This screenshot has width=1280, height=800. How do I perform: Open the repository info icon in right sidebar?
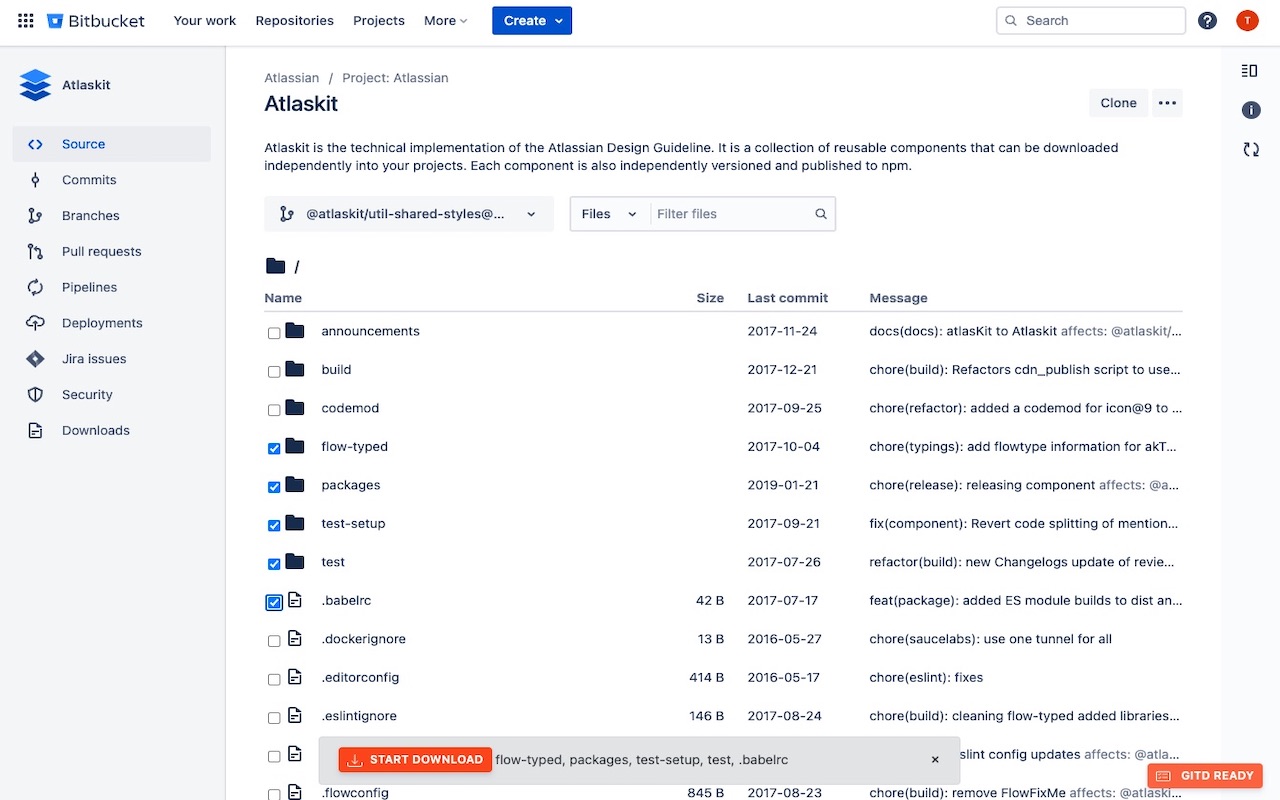(1250, 110)
